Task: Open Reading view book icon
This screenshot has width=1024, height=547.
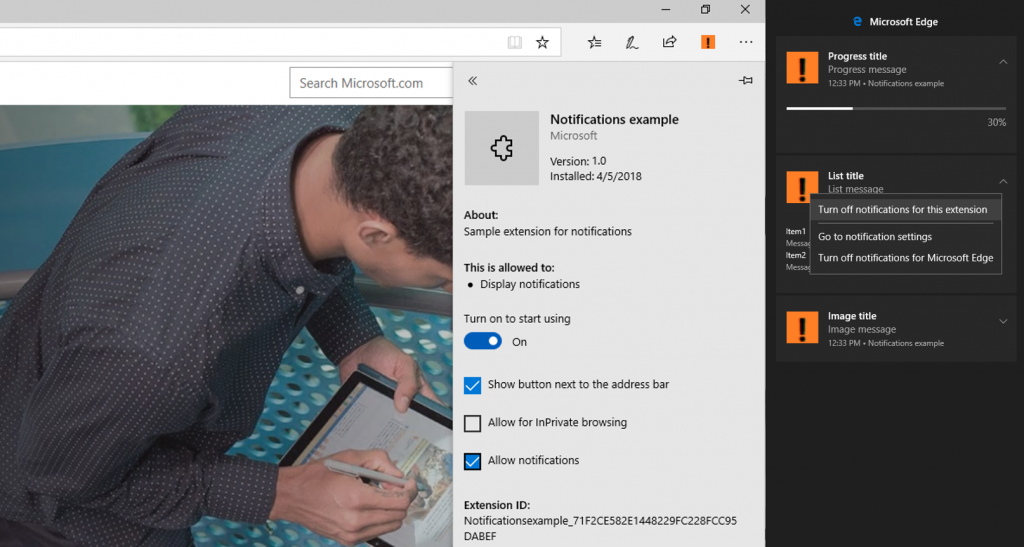Action: pos(515,42)
